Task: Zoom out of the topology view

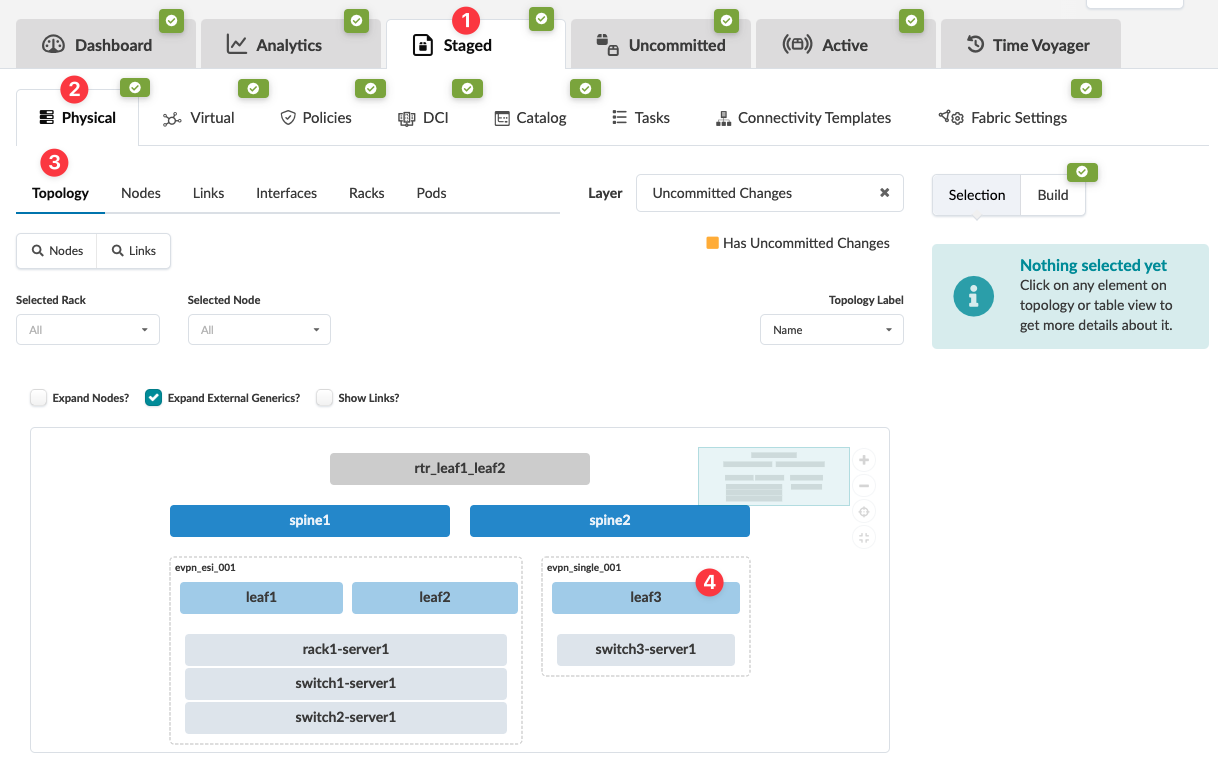Action: 864,486
